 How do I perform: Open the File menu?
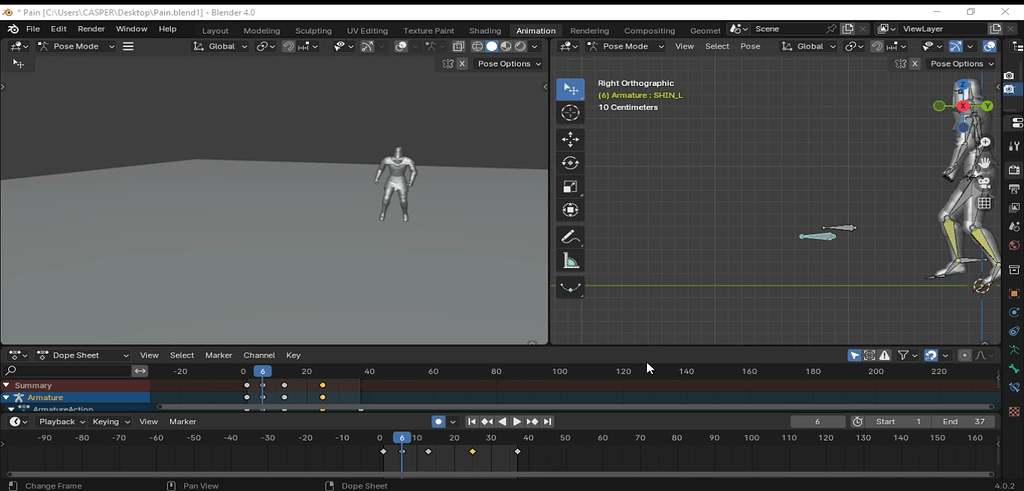[x=33, y=29]
